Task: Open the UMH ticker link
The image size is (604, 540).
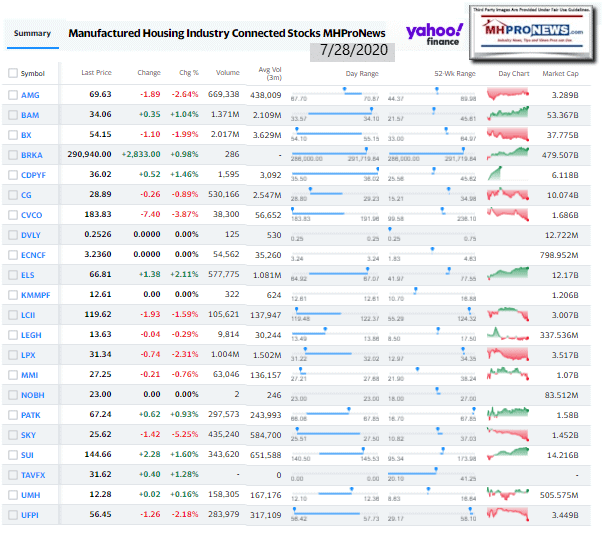Action: coord(30,496)
